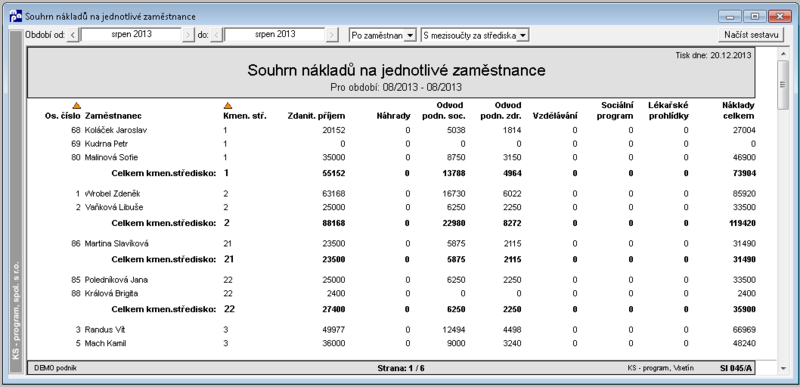Click the 'Strana: 1 / 6' page indicator
This screenshot has height=387, width=800.
tap(401, 368)
